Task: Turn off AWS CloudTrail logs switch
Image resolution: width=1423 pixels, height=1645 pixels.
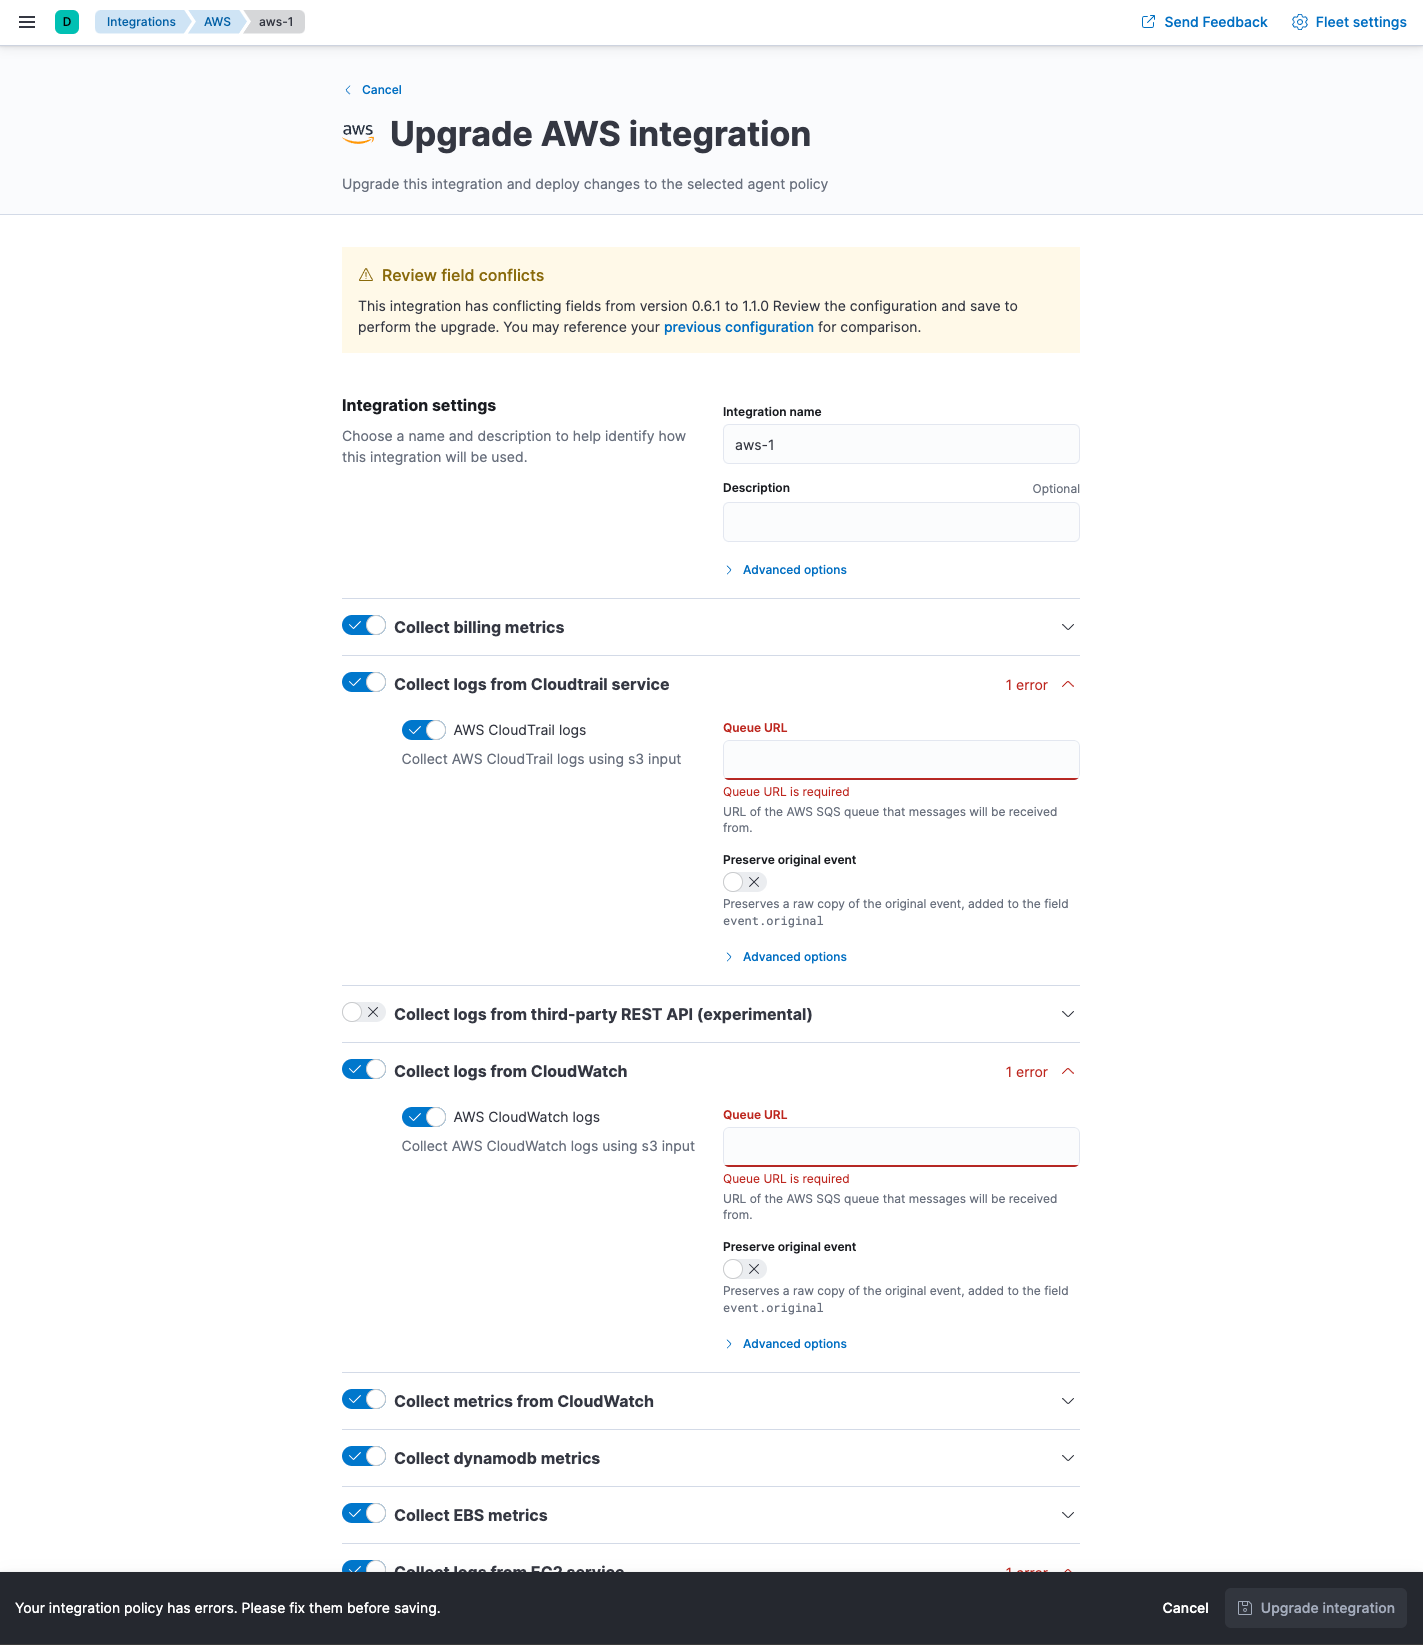Action: click(424, 730)
